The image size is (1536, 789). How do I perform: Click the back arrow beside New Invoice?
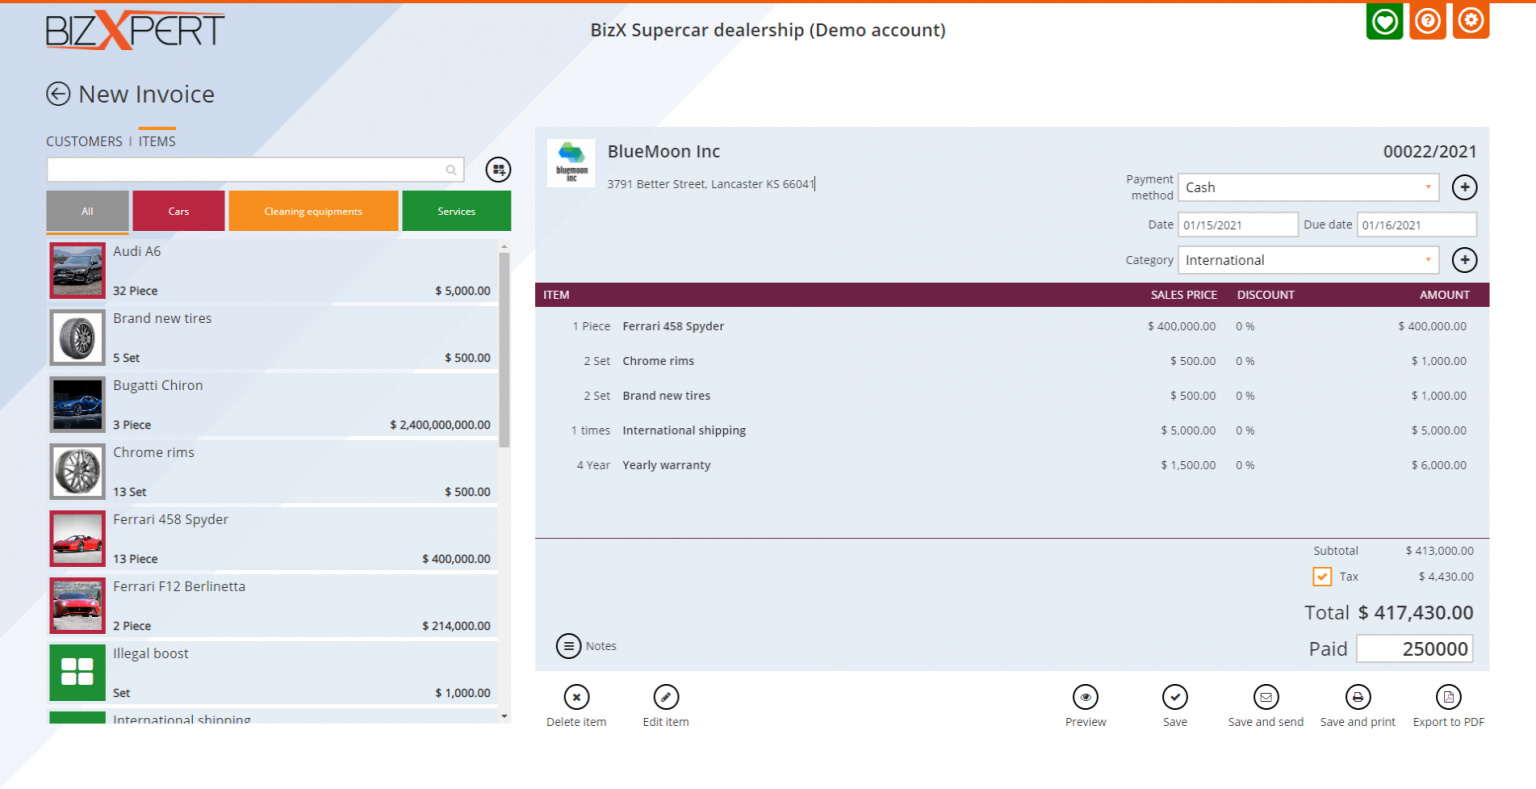pos(58,94)
